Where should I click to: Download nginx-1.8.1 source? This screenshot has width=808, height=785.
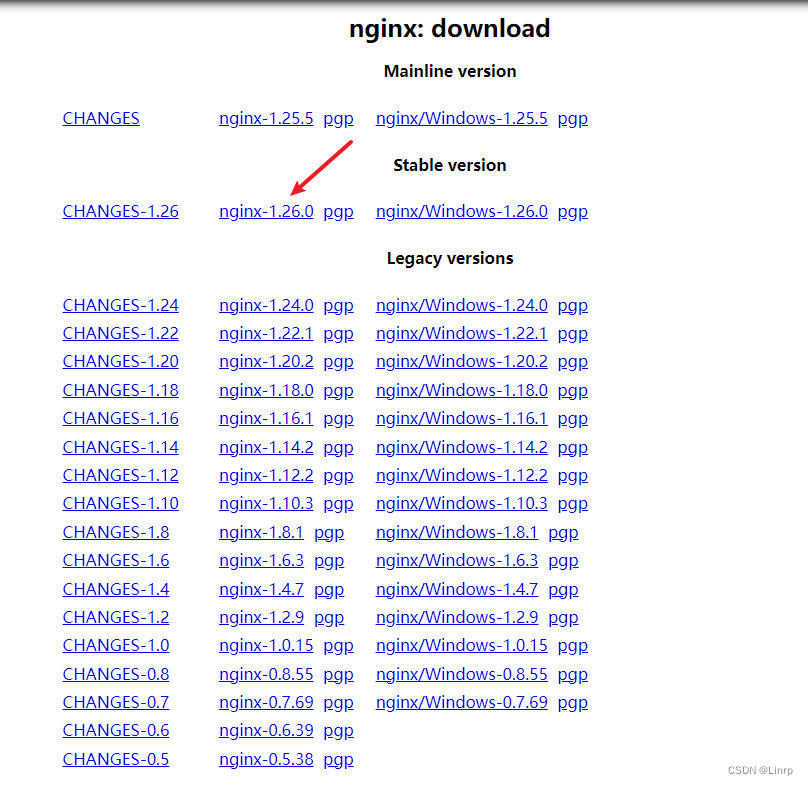click(x=261, y=532)
